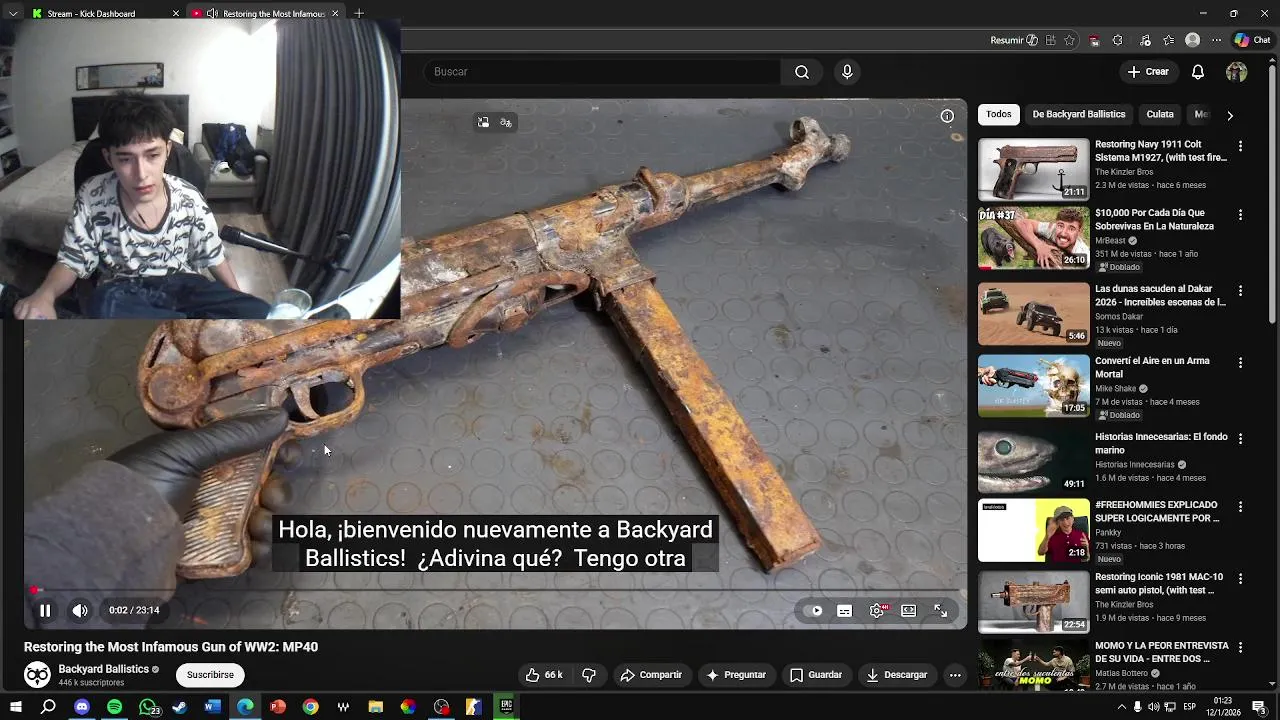Open Windows Start menu
The height and width of the screenshot is (720, 1280).
click(16, 707)
